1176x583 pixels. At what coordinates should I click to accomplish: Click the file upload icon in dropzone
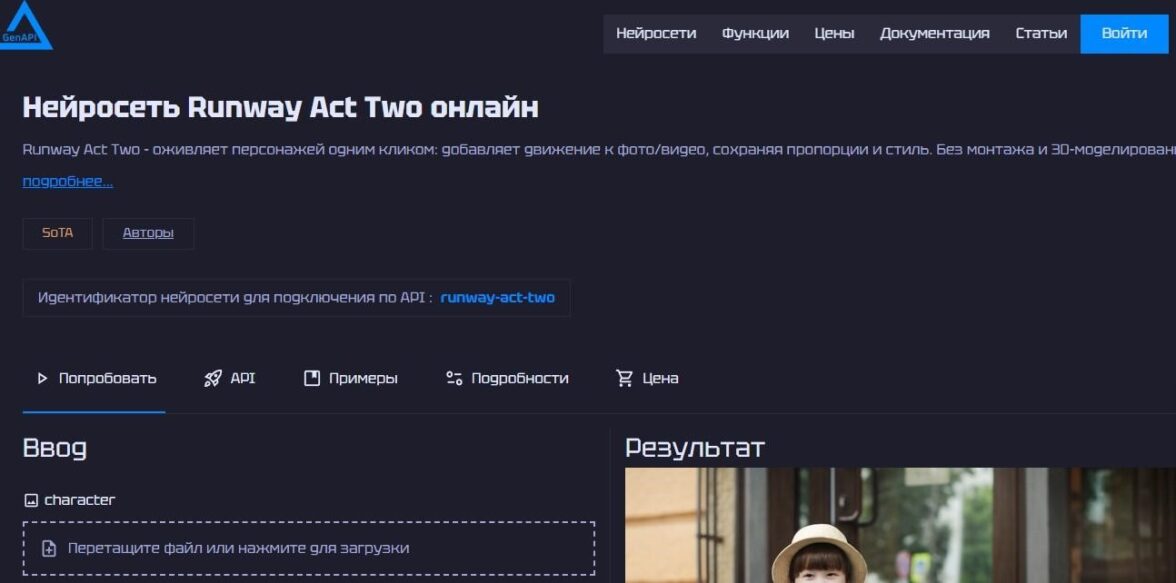pyautogui.click(x=49, y=548)
